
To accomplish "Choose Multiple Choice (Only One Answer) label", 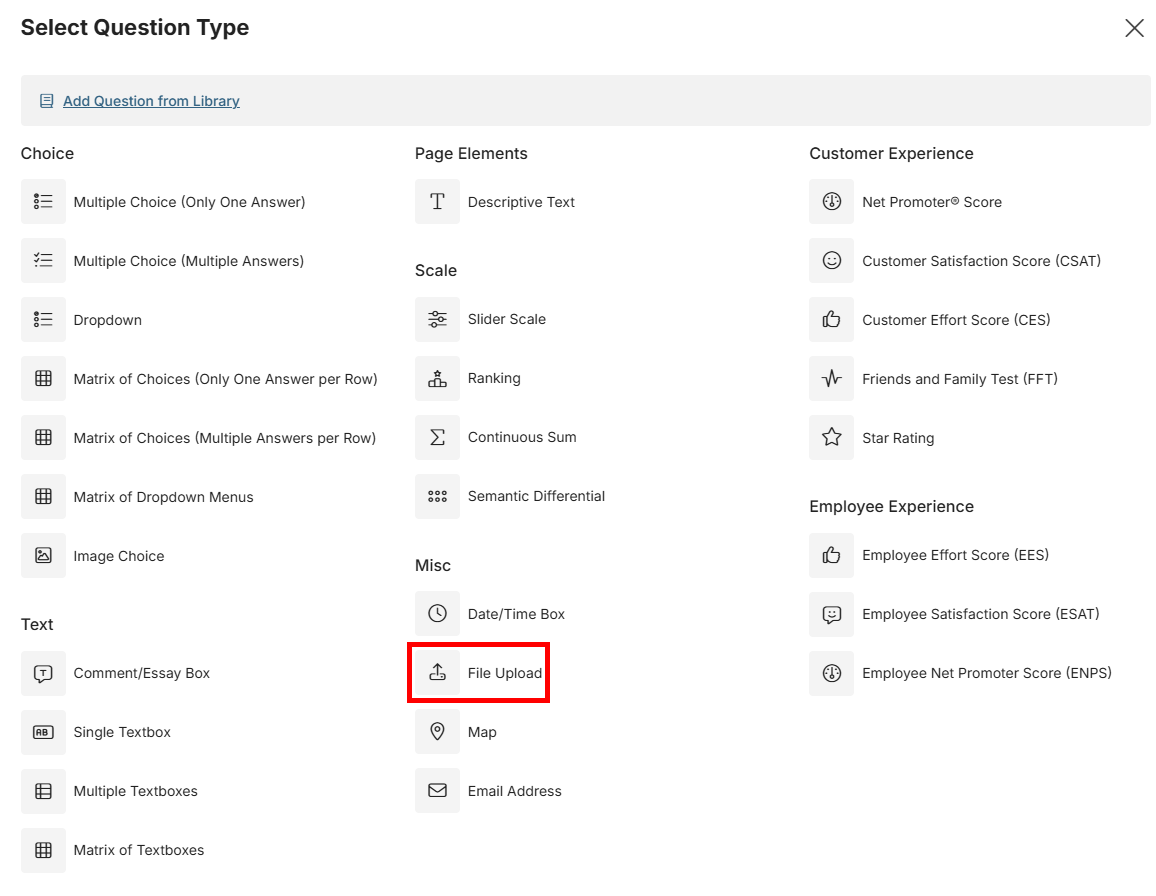I will tap(189, 202).
